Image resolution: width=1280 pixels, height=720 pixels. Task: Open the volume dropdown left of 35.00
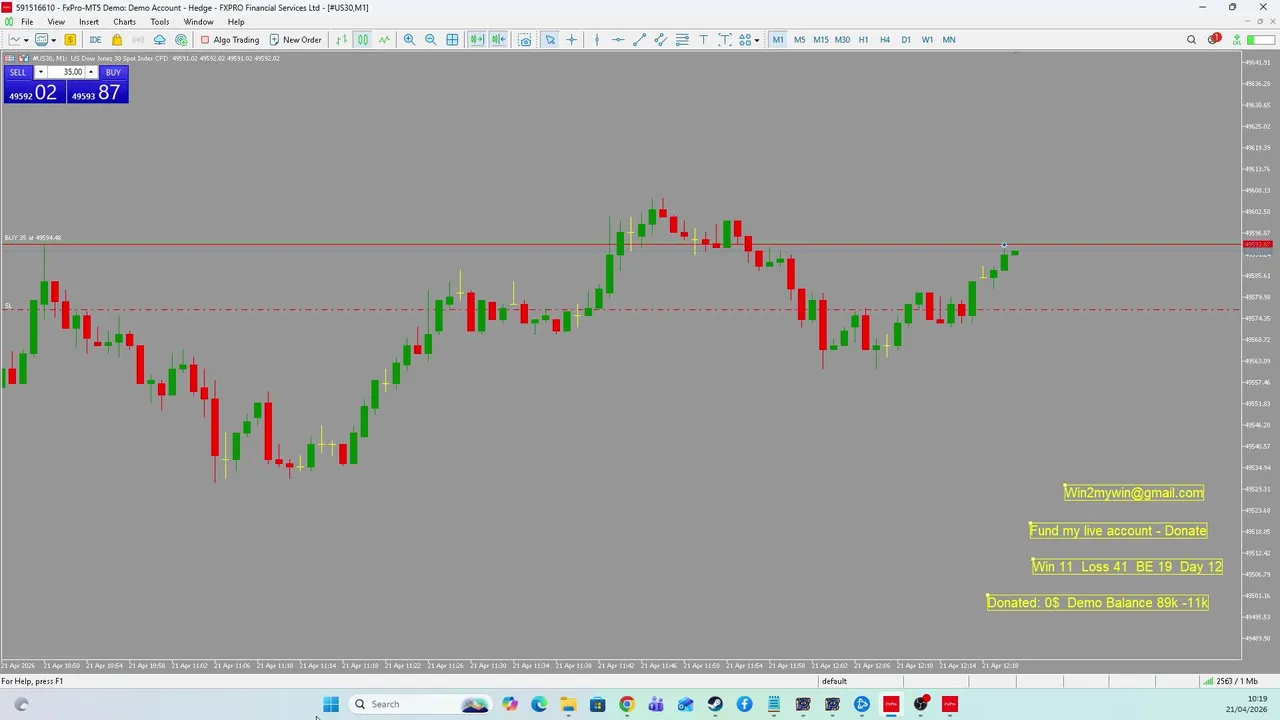(x=40, y=73)
